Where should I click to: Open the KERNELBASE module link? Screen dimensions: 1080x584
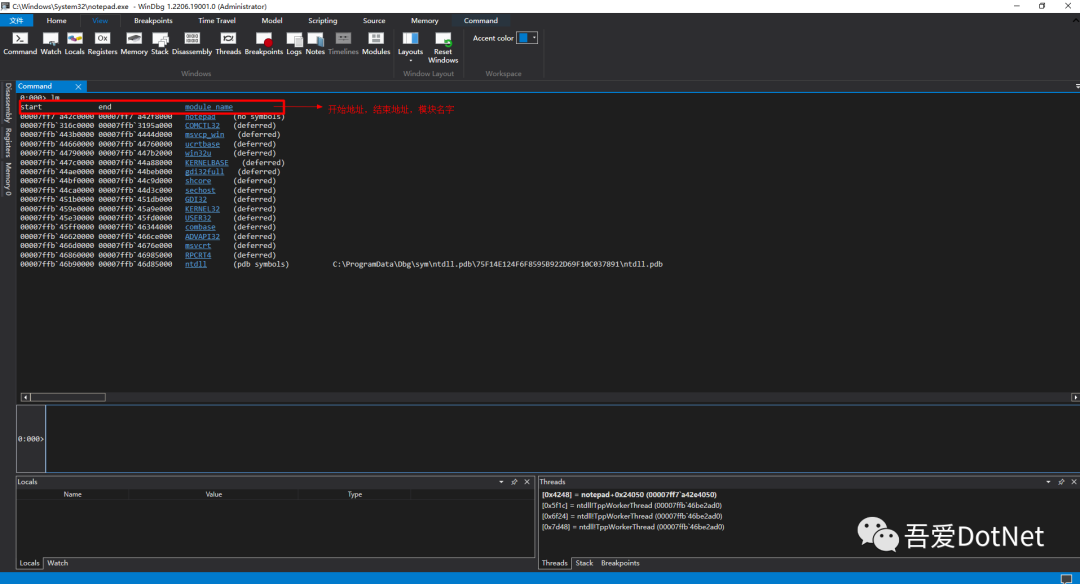click(x=206, y=163)
